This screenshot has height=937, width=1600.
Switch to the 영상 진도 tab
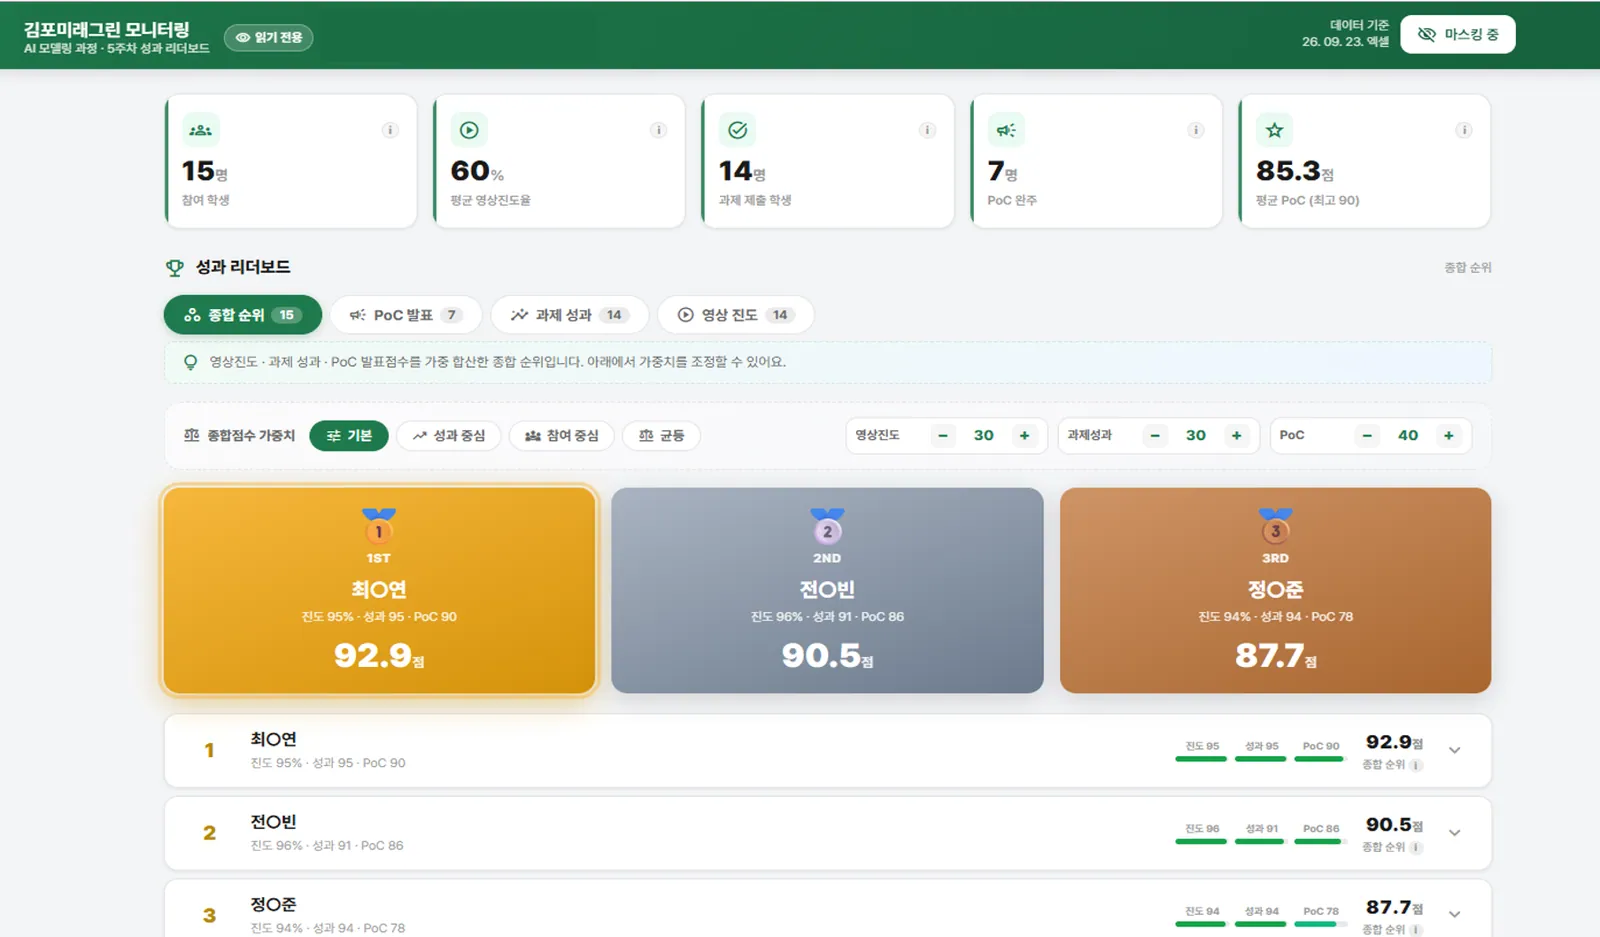(x=736, y=315)
